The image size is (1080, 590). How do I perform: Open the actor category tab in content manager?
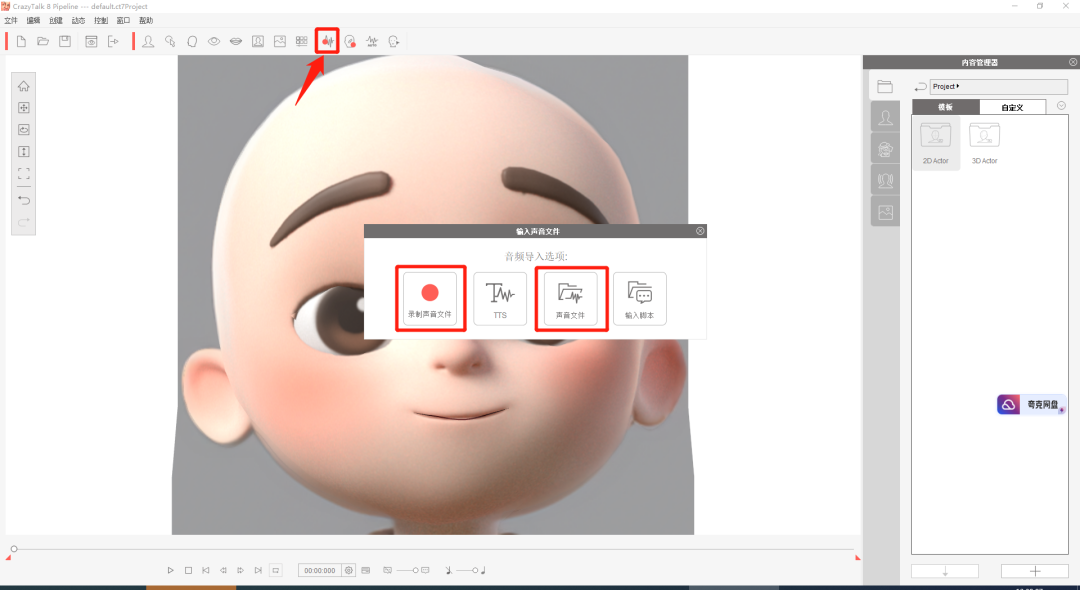tap(885, 118)
